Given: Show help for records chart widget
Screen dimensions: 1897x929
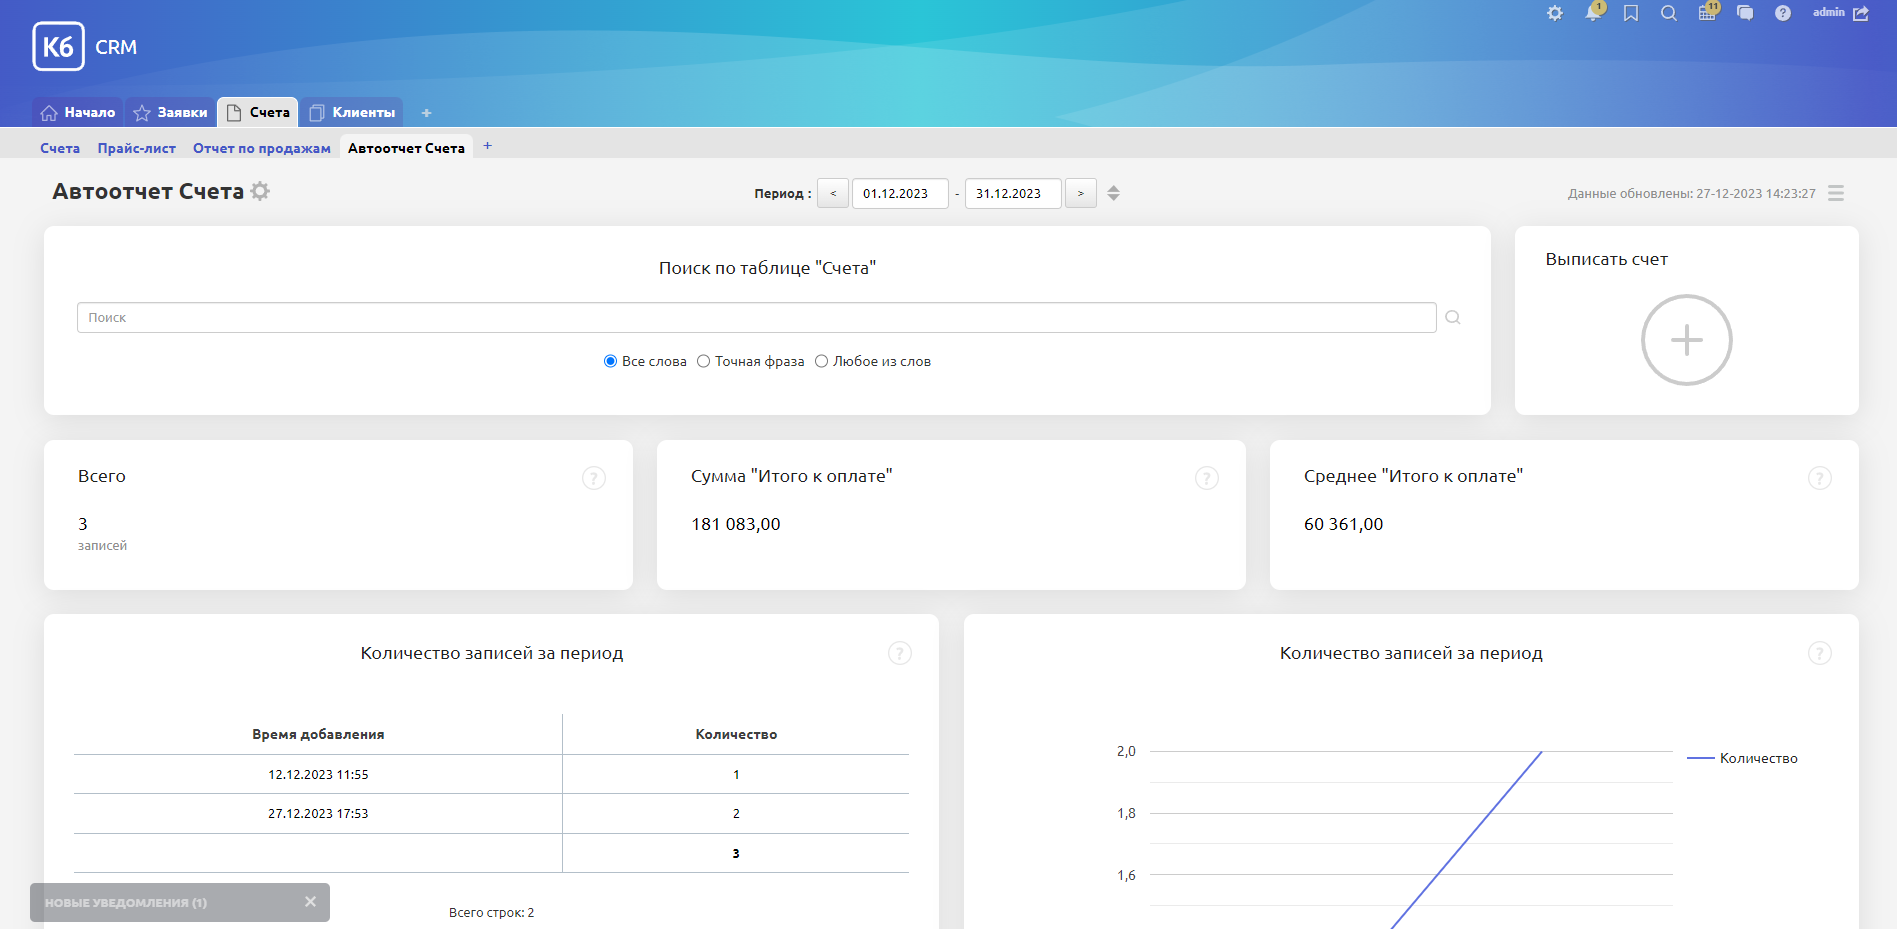Looking at the screenshot, I should click(x=1820, y=653).
